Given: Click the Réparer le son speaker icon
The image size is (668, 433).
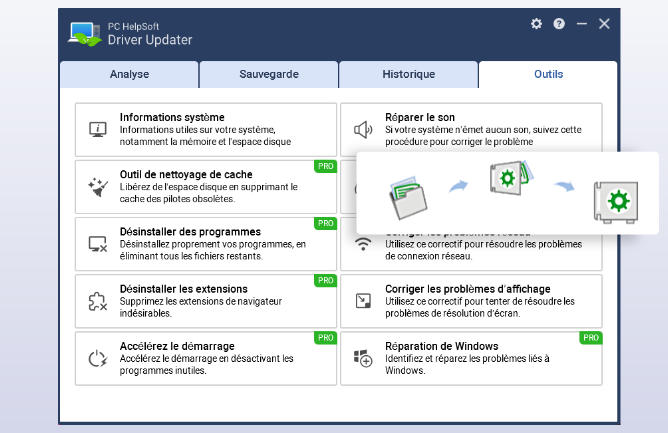Looking at the screenshot, I should tap(363, 130).
